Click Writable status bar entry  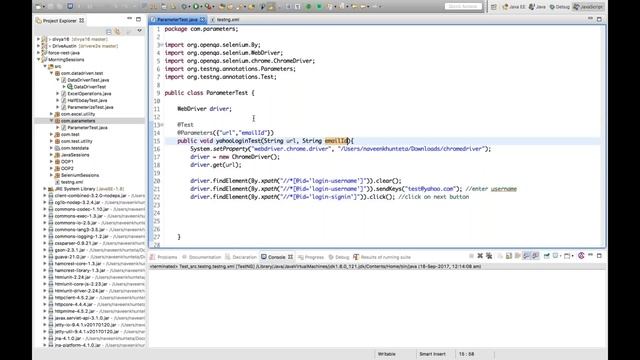pyautogui.click(x=387, y=354)
